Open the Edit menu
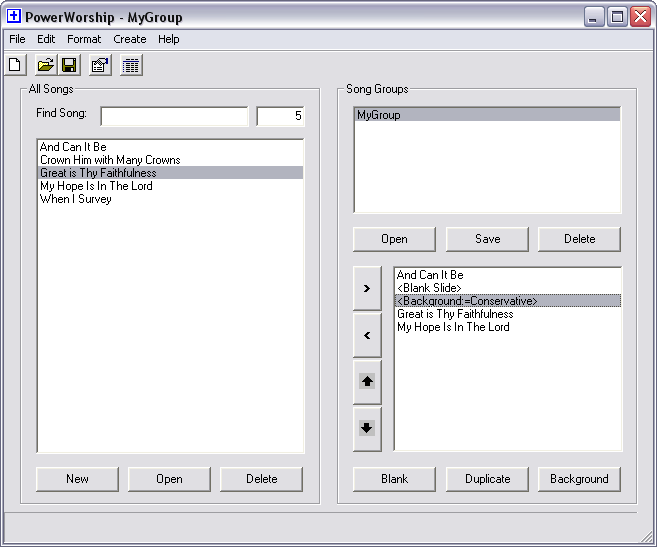Image resolution: width=657 pixels, height=547 pixels. [x=46, y=39]
